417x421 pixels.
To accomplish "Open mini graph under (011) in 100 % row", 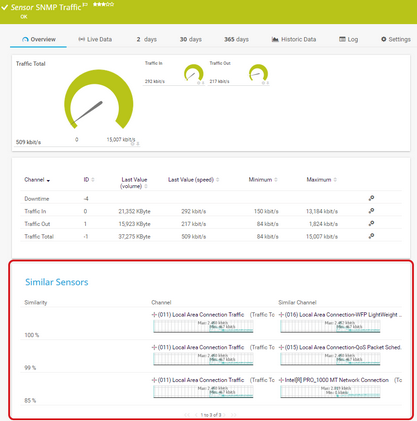I will (x=203, y=326).
